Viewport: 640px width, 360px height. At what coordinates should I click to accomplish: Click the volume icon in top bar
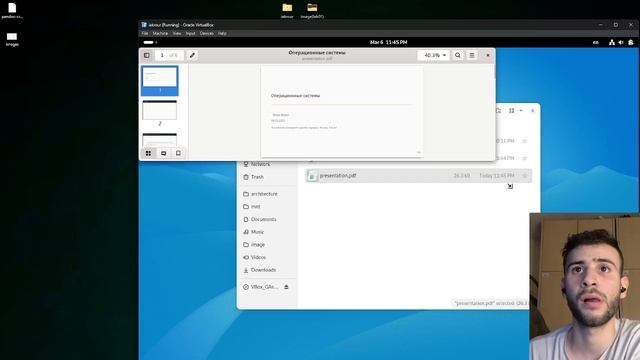pos(621,42)
